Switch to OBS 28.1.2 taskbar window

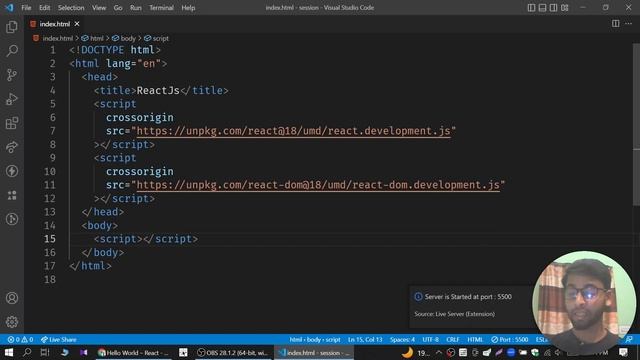tap(233, 352)
